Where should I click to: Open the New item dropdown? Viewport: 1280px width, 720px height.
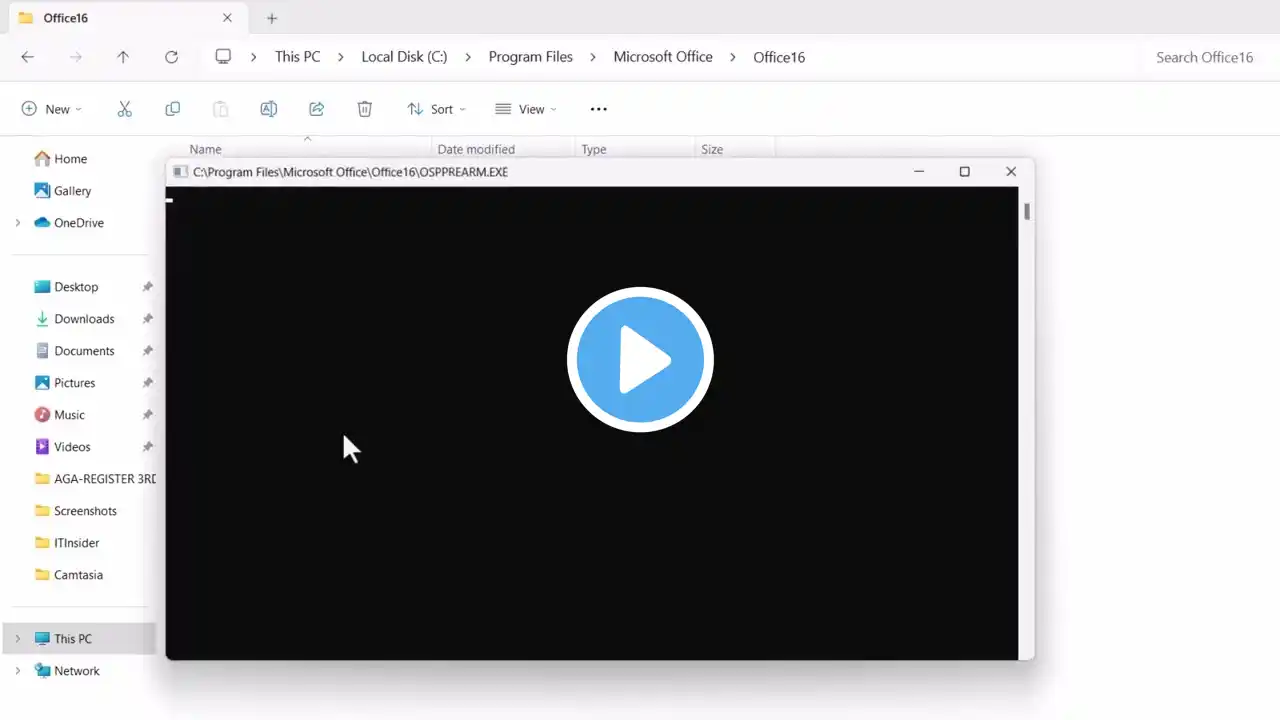point(52,109)
